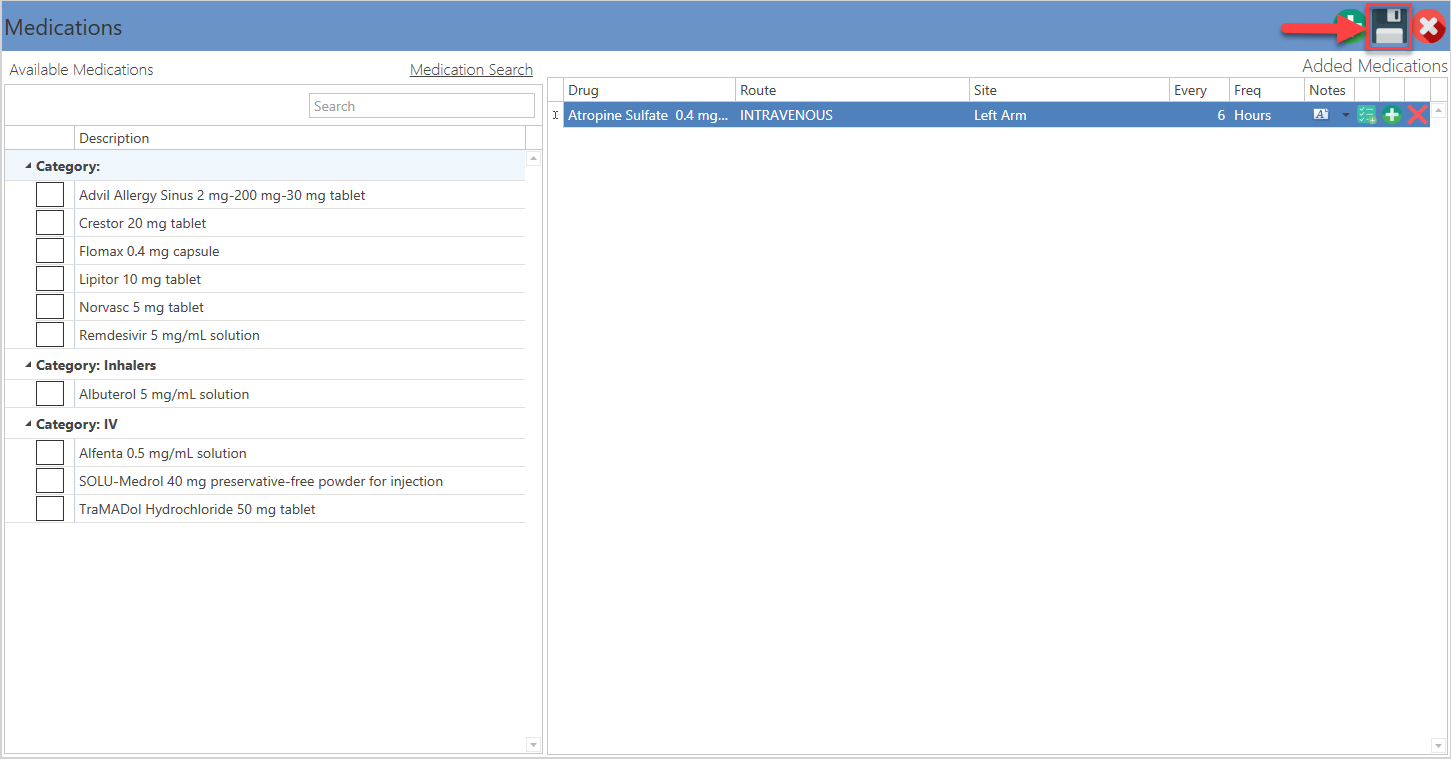Image resolution: width=1451 pixels, height=759 pixels.
Task: Sort by the Every column header
Action: [1199, 90]
